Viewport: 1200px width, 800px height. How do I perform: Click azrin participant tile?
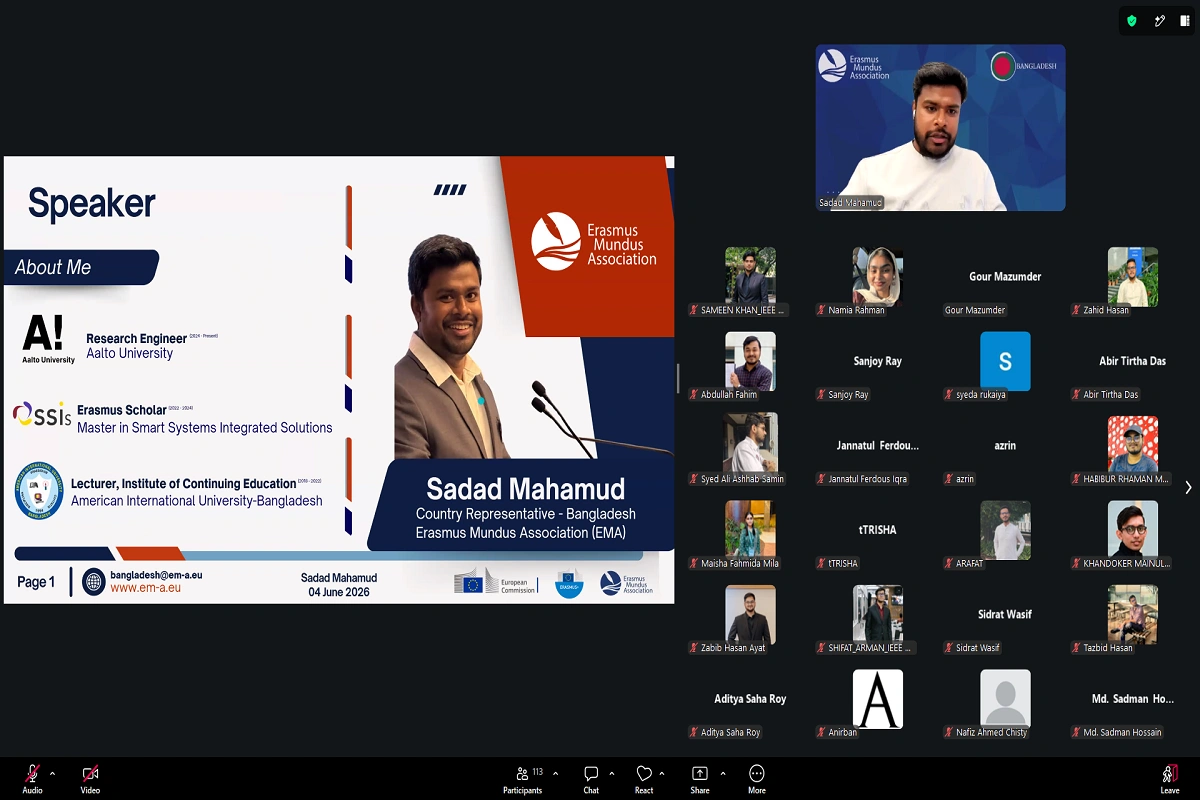click(x=1005, y=451)
